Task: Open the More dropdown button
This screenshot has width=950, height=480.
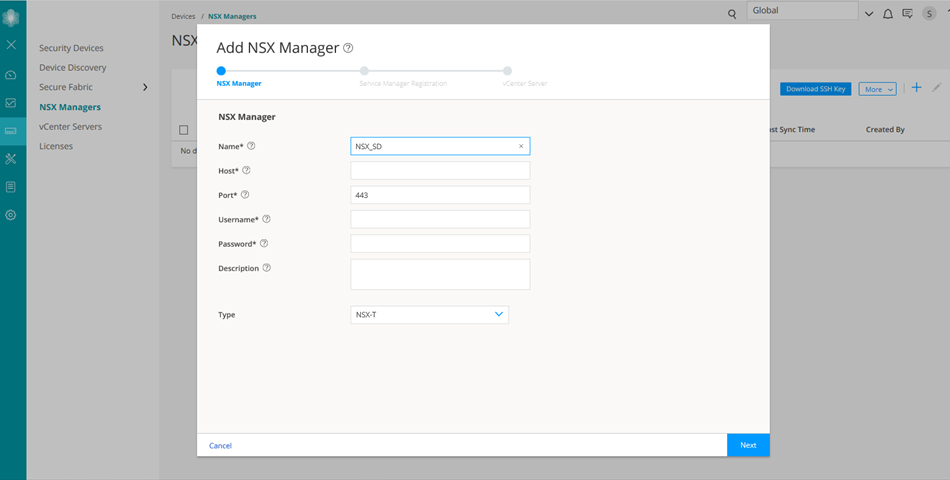Action: [877, 89]
